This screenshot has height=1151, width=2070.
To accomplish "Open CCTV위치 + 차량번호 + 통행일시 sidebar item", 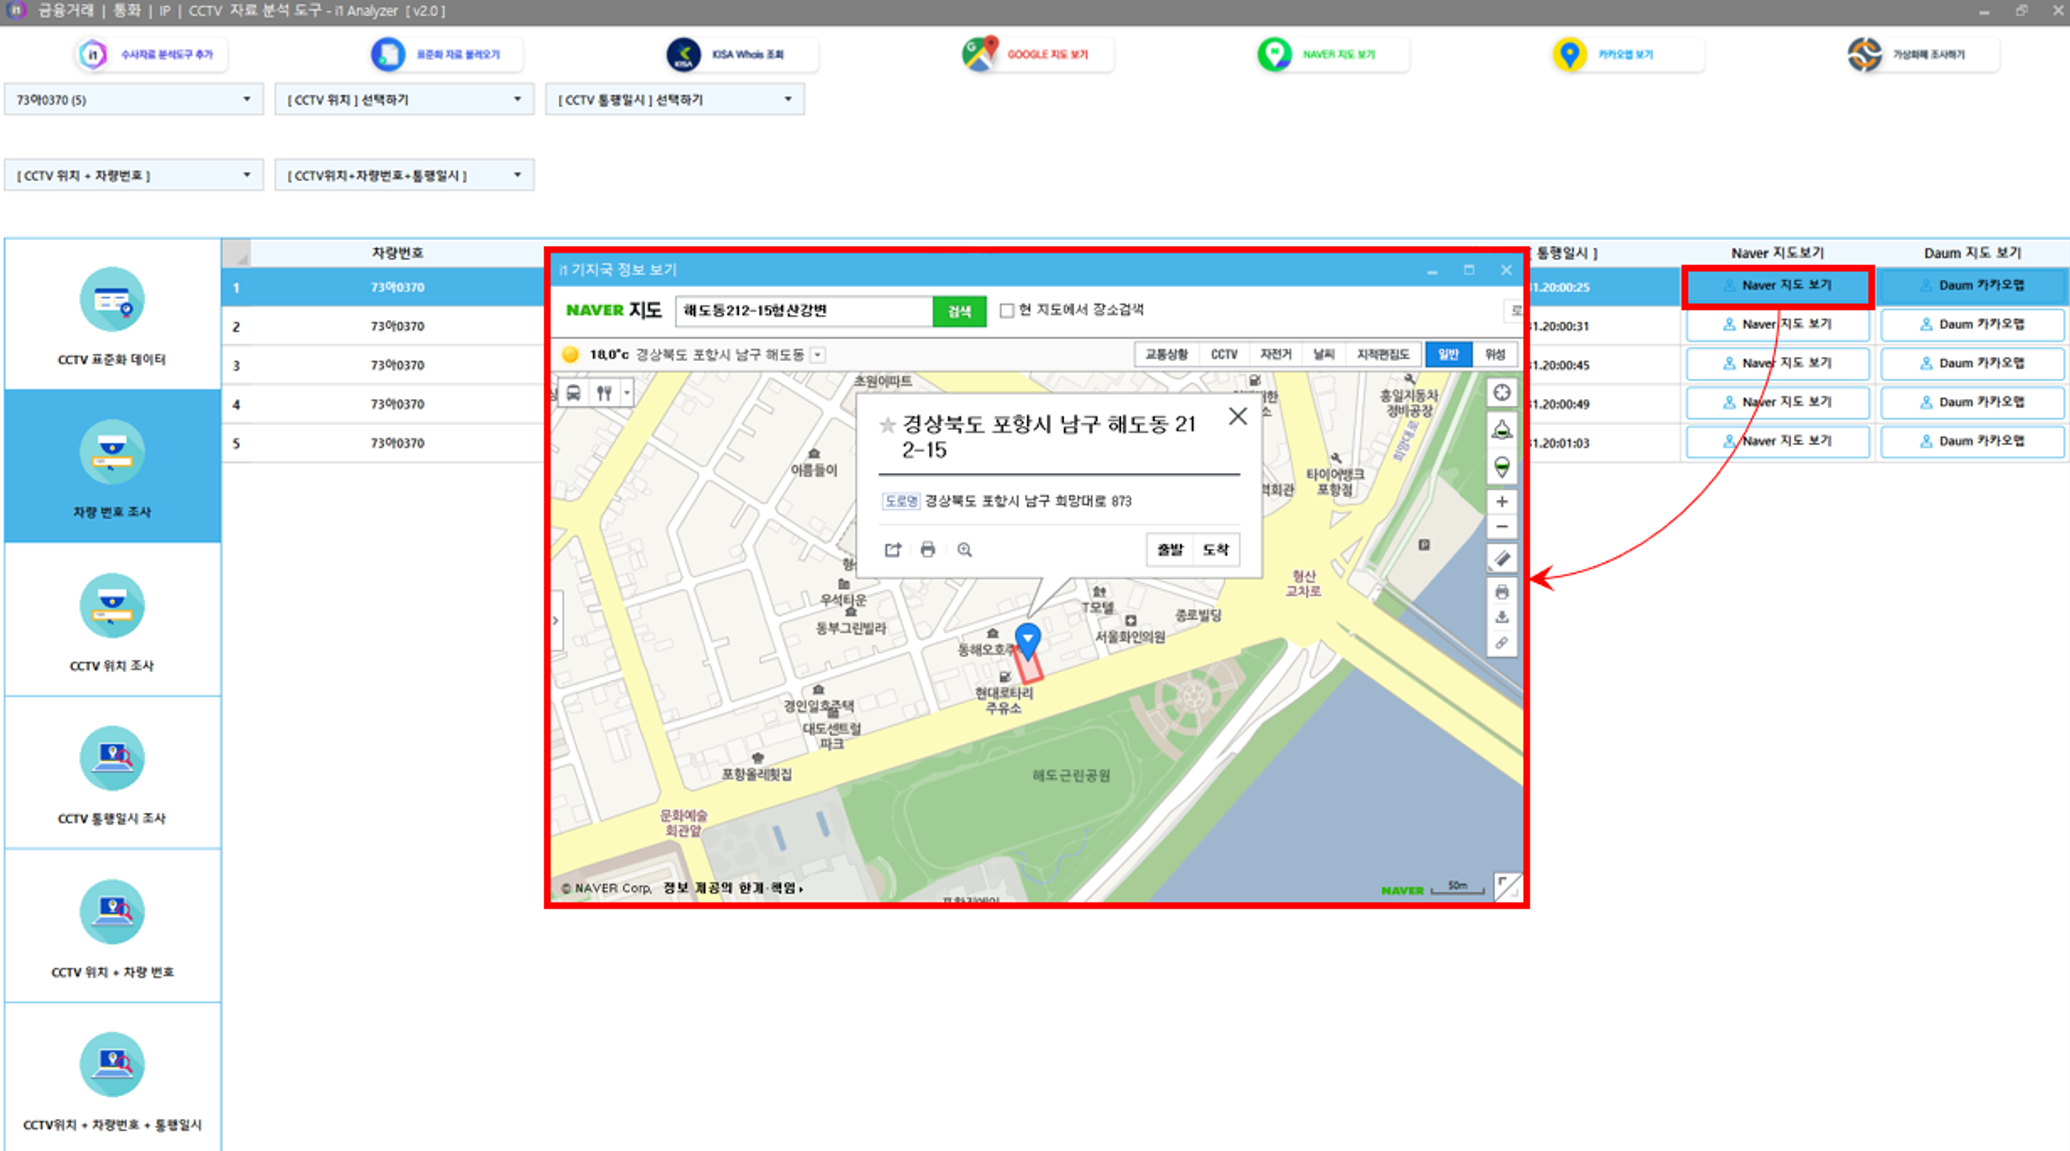I will pyautogui.click(x=112, y=1079).
